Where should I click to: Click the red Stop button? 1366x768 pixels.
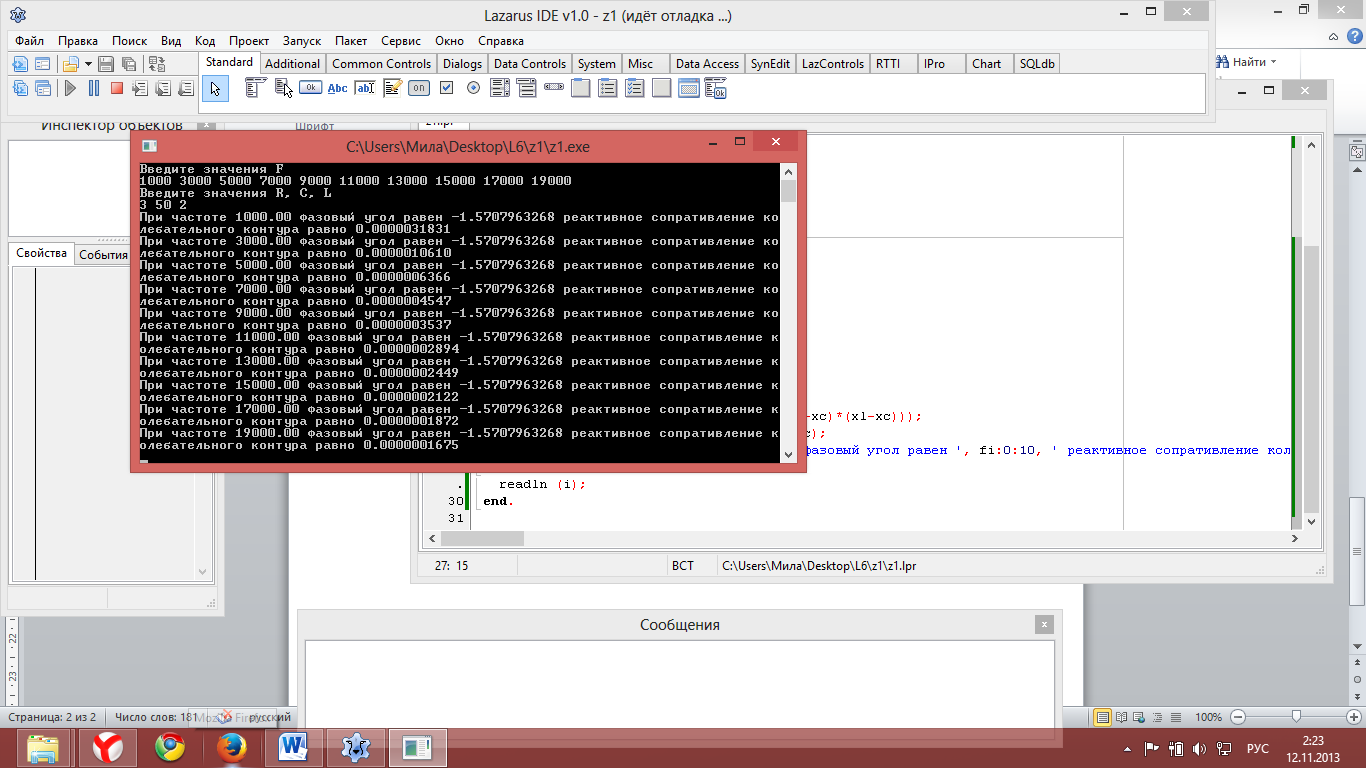116,88
